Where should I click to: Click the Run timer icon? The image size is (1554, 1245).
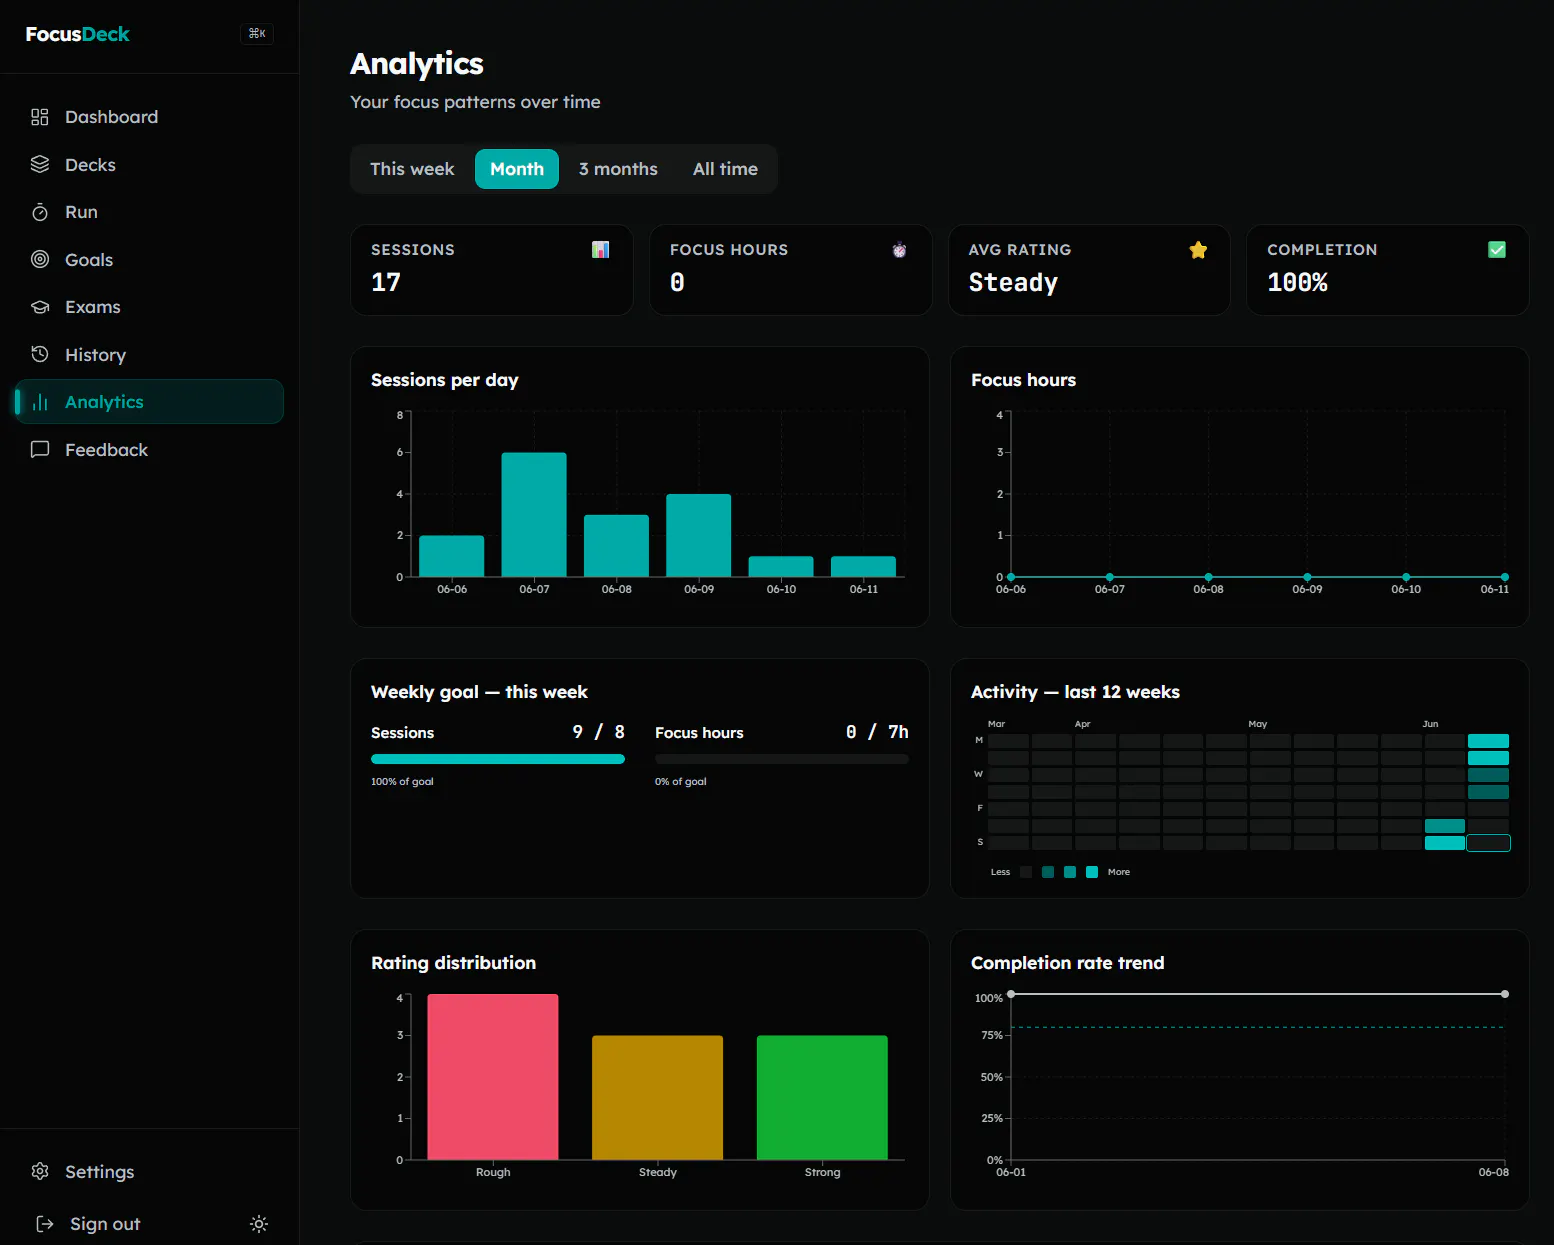tap(40, 212)
